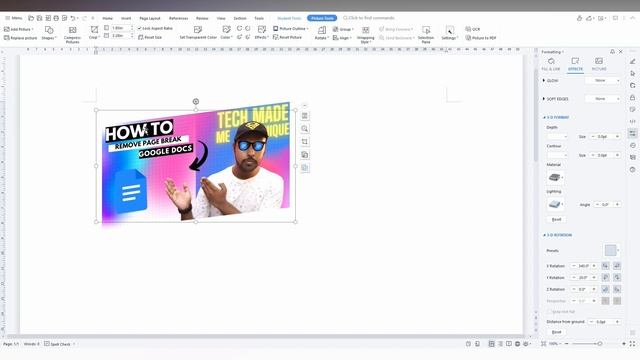Screen dimensions: 640x360
Task: Open the Group dropdown
Action: [343, 29]
